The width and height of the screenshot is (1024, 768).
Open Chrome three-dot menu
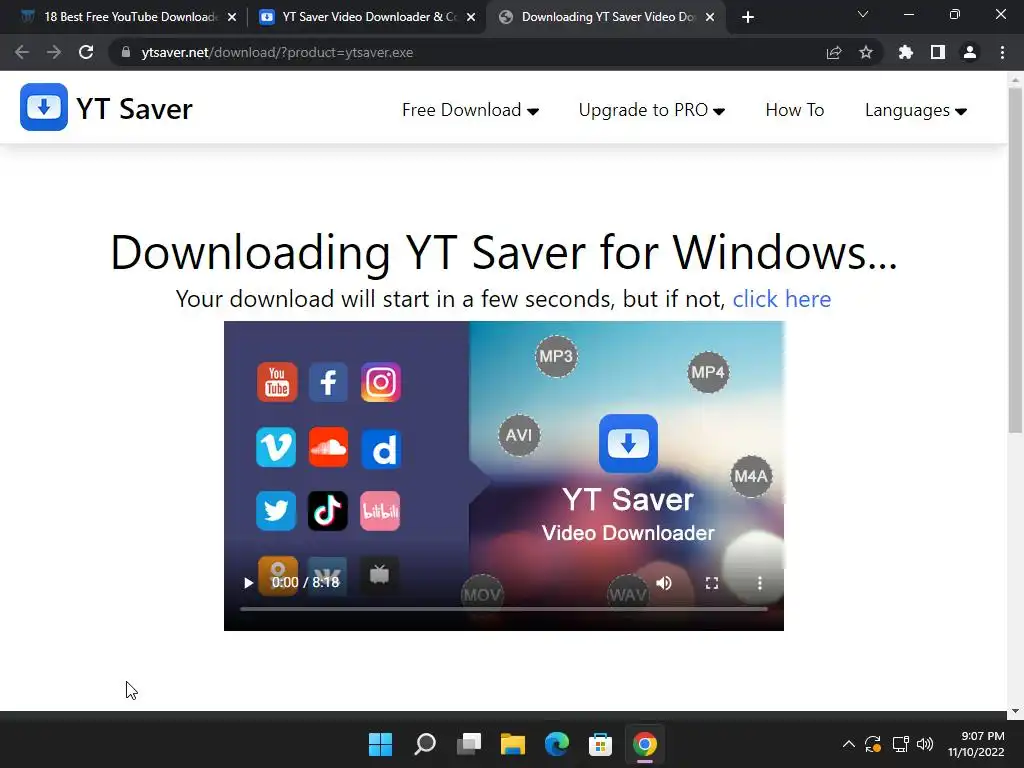[x=1002, y=52]
